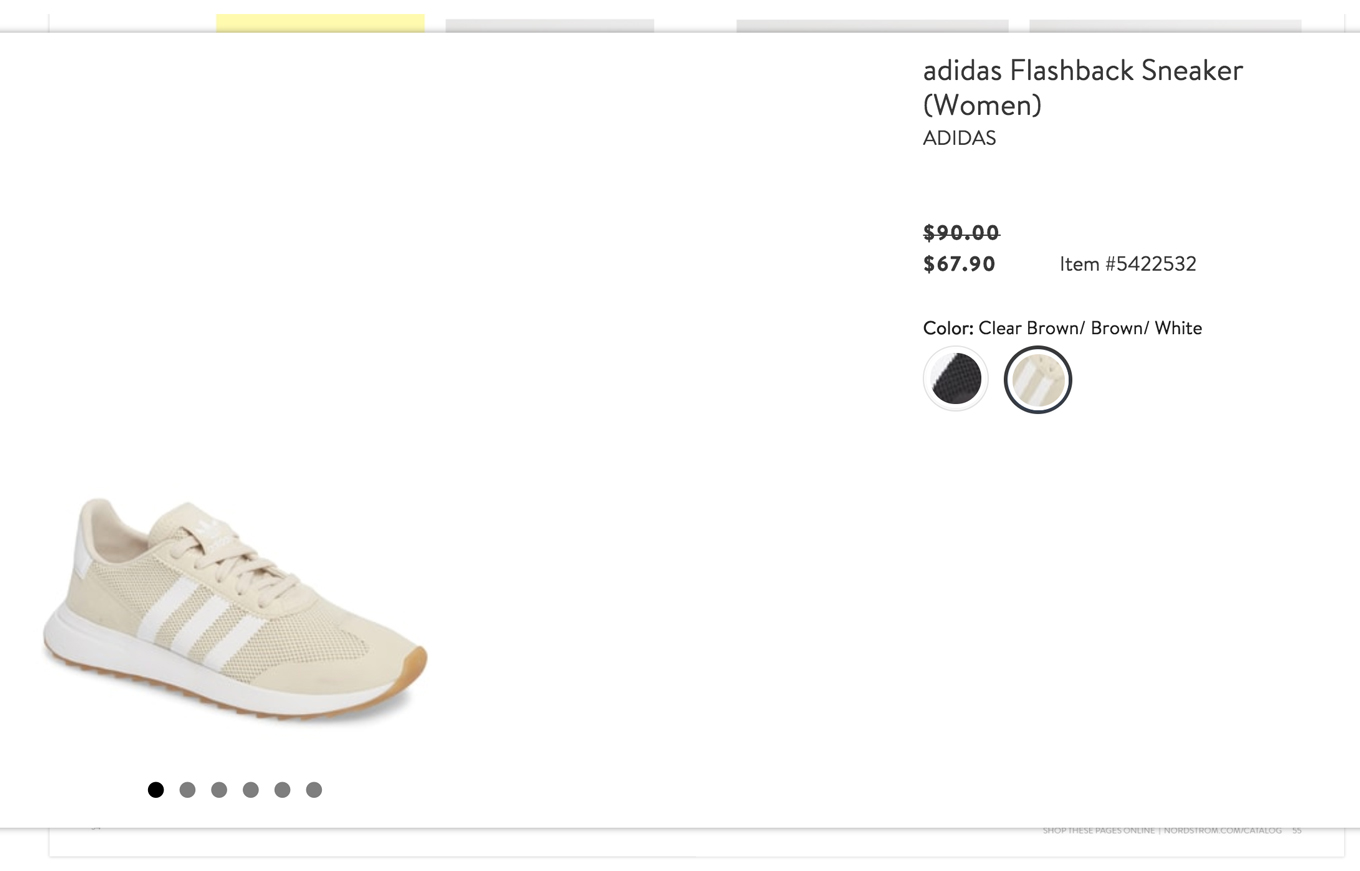Screen dimensions: 1360x871
Task: Click the crossed-out $90.00 price
Action: pos(960,233)
